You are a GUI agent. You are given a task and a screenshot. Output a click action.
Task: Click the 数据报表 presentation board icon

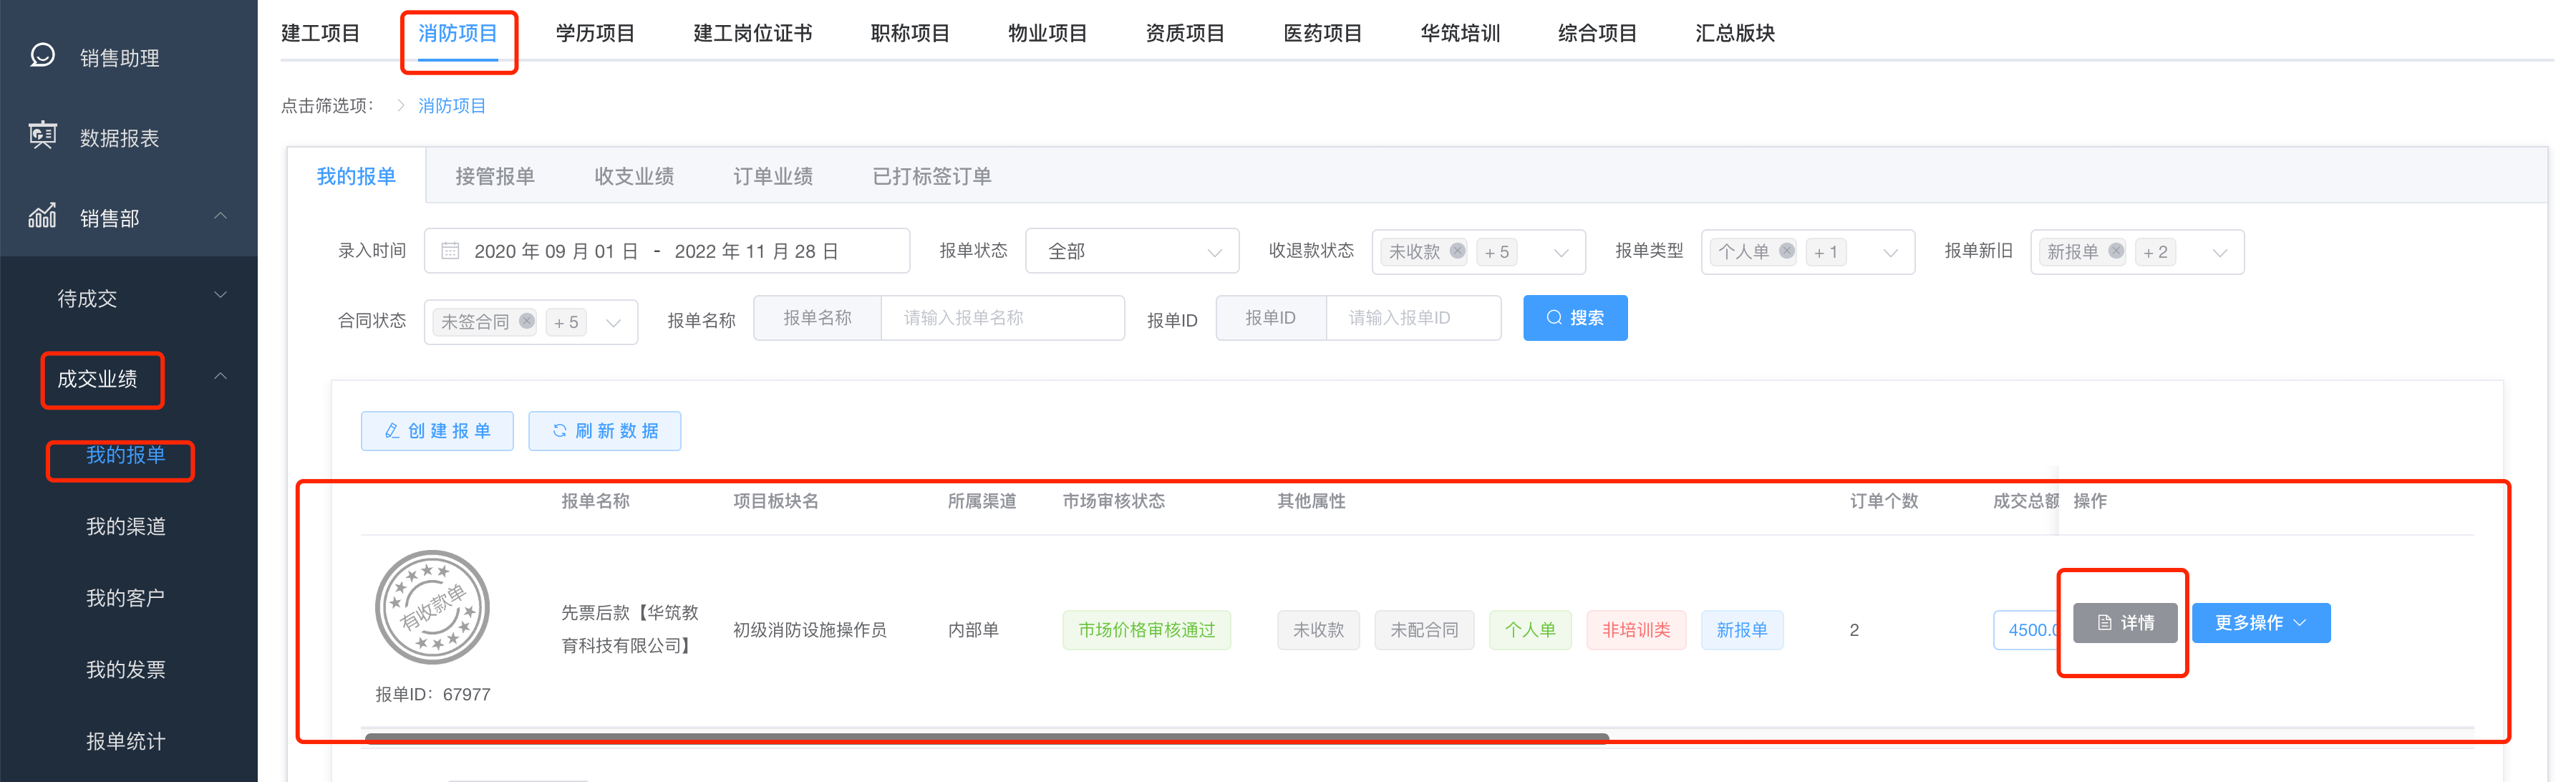pos(43,135)
